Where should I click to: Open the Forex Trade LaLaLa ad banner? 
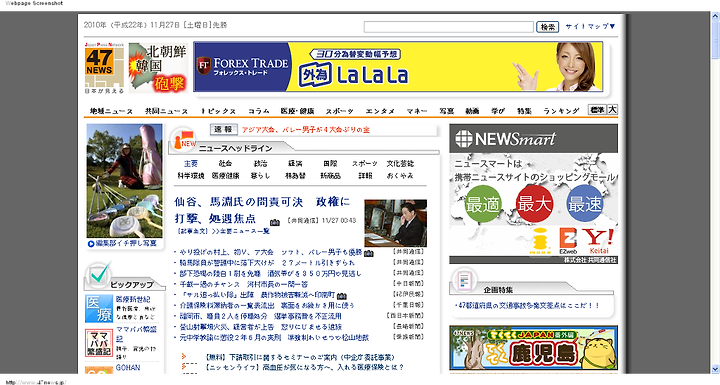(398, 67)
